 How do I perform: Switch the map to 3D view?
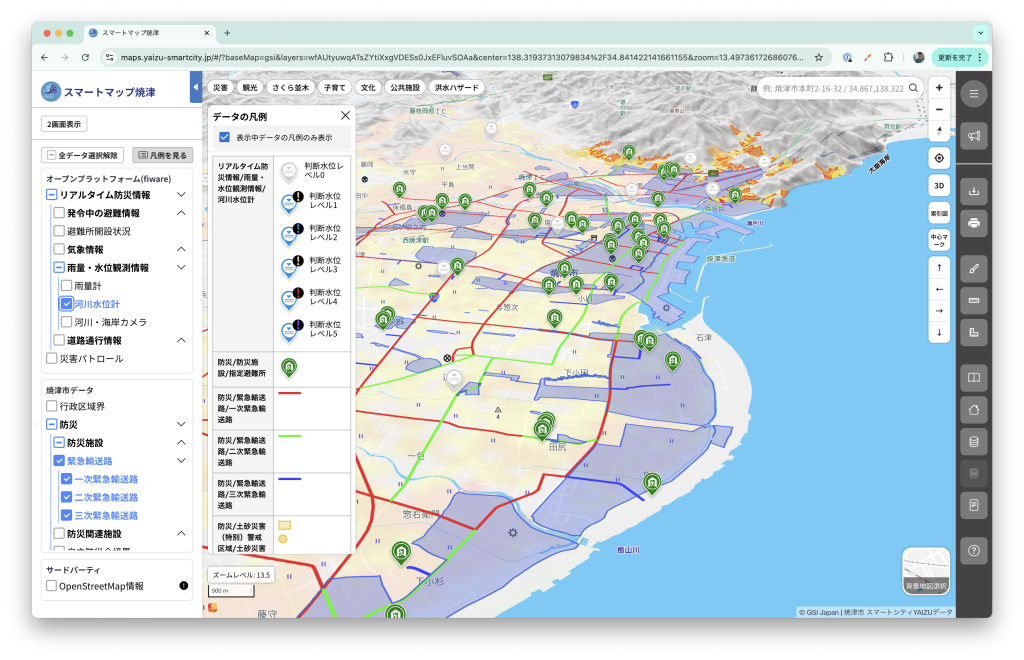[938, 185]
